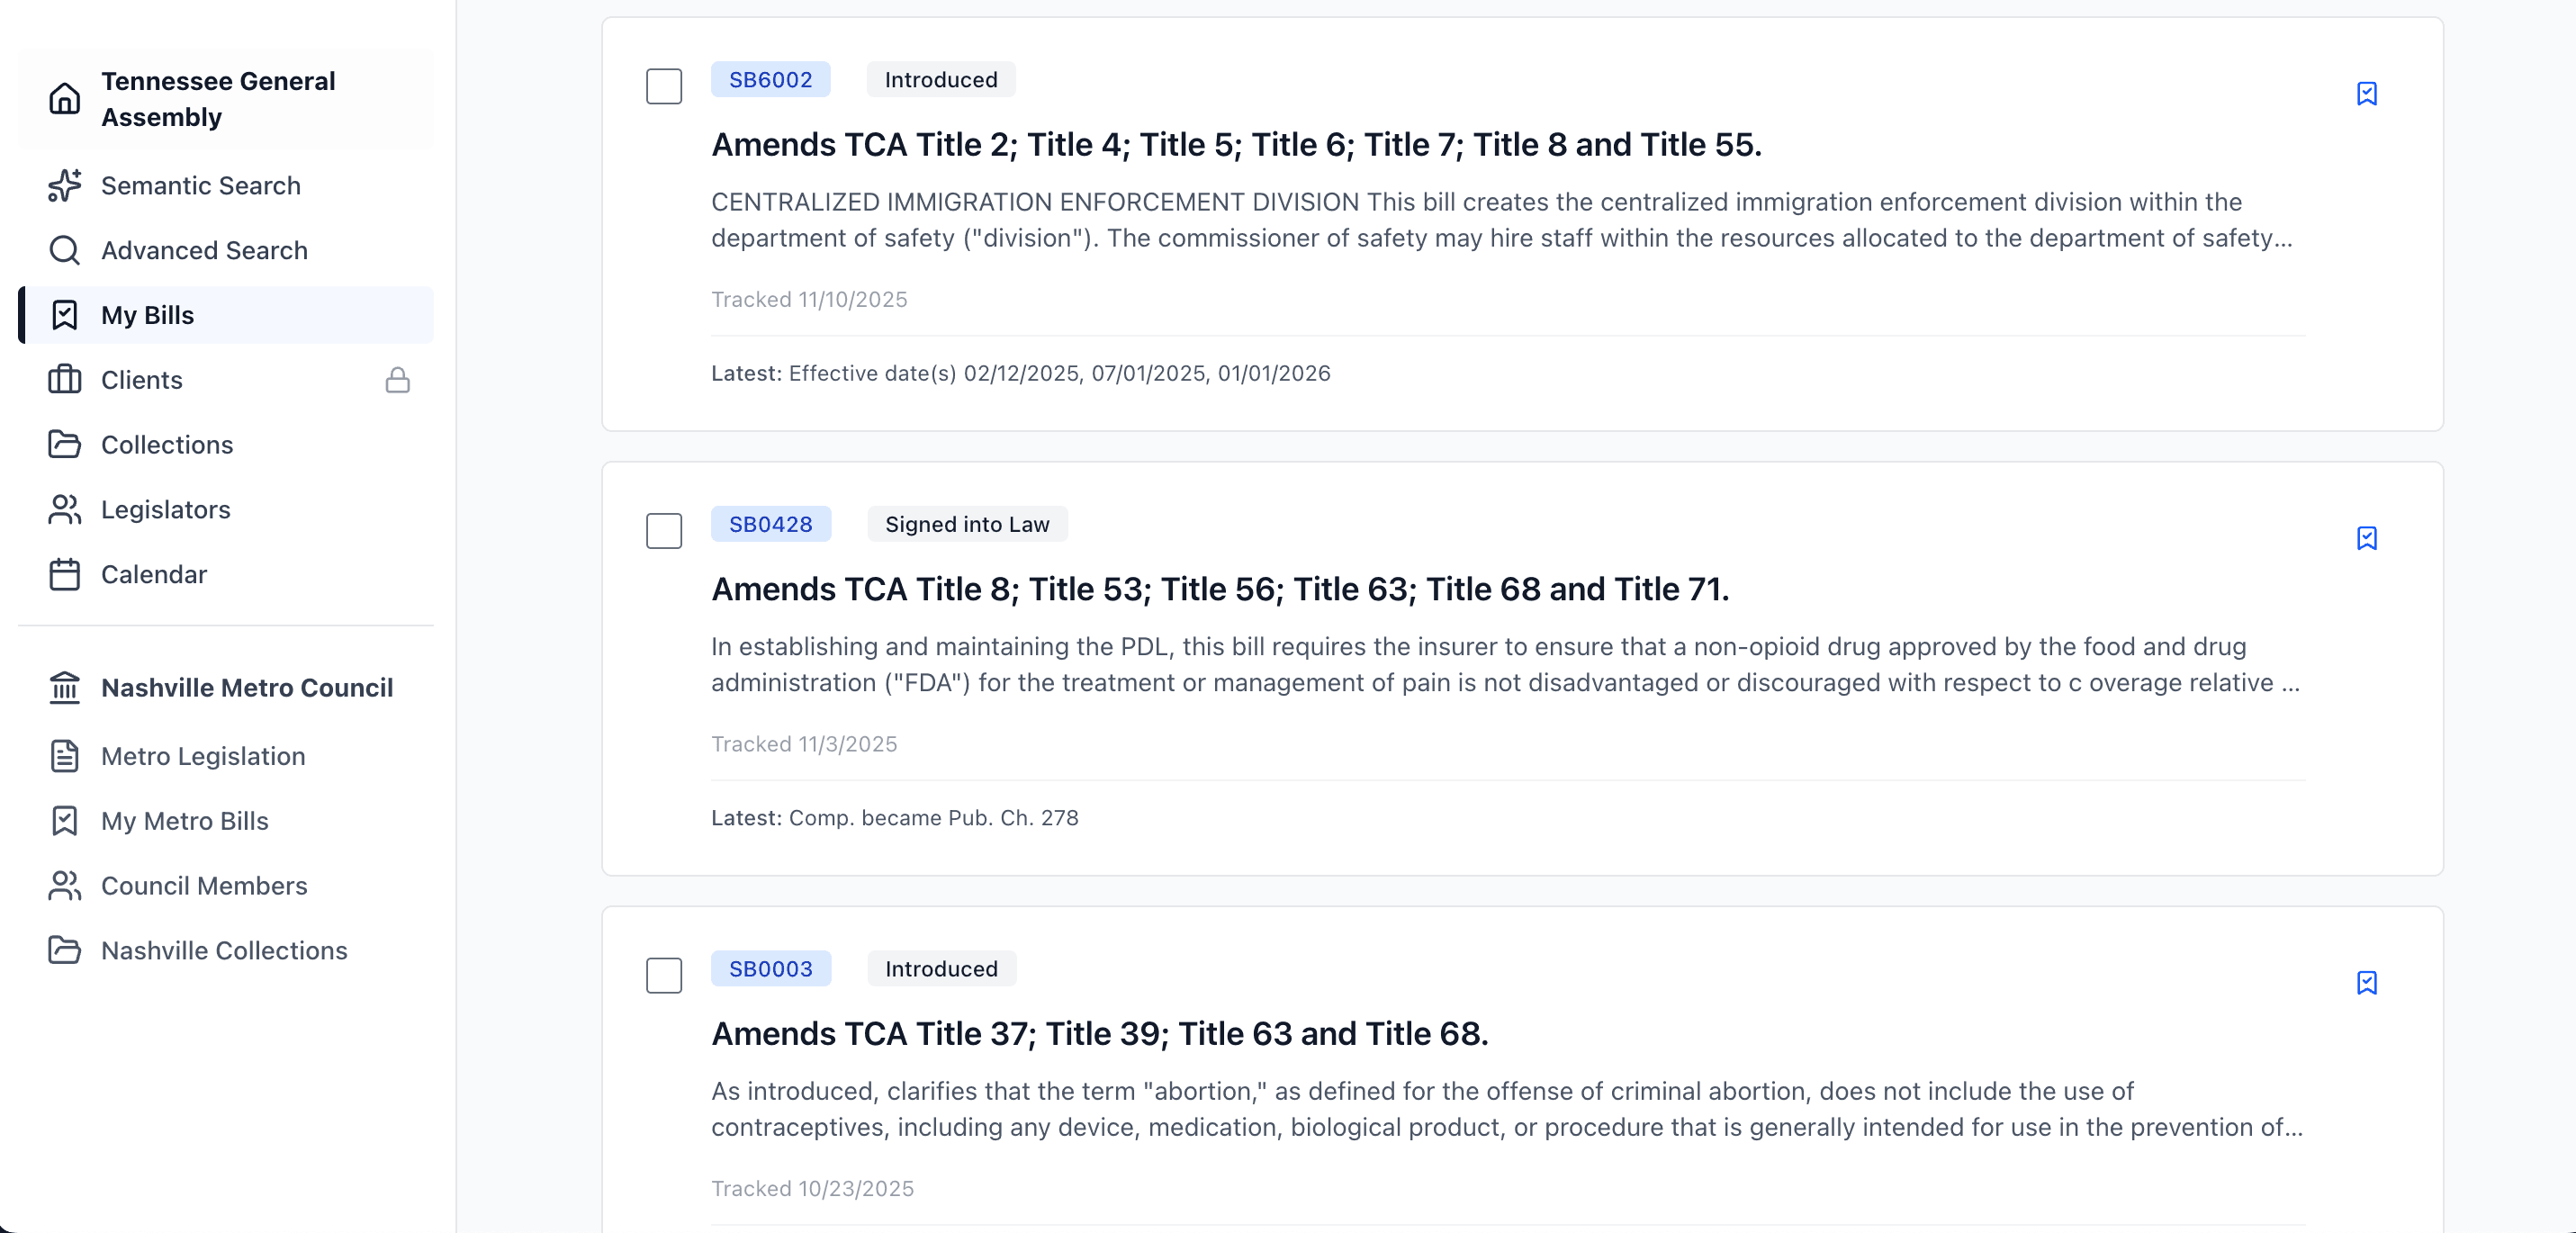Click the Advanced Search magnifier icon
The height and width of the screenshot is (1233, 2576).
(x=64, y=250)
